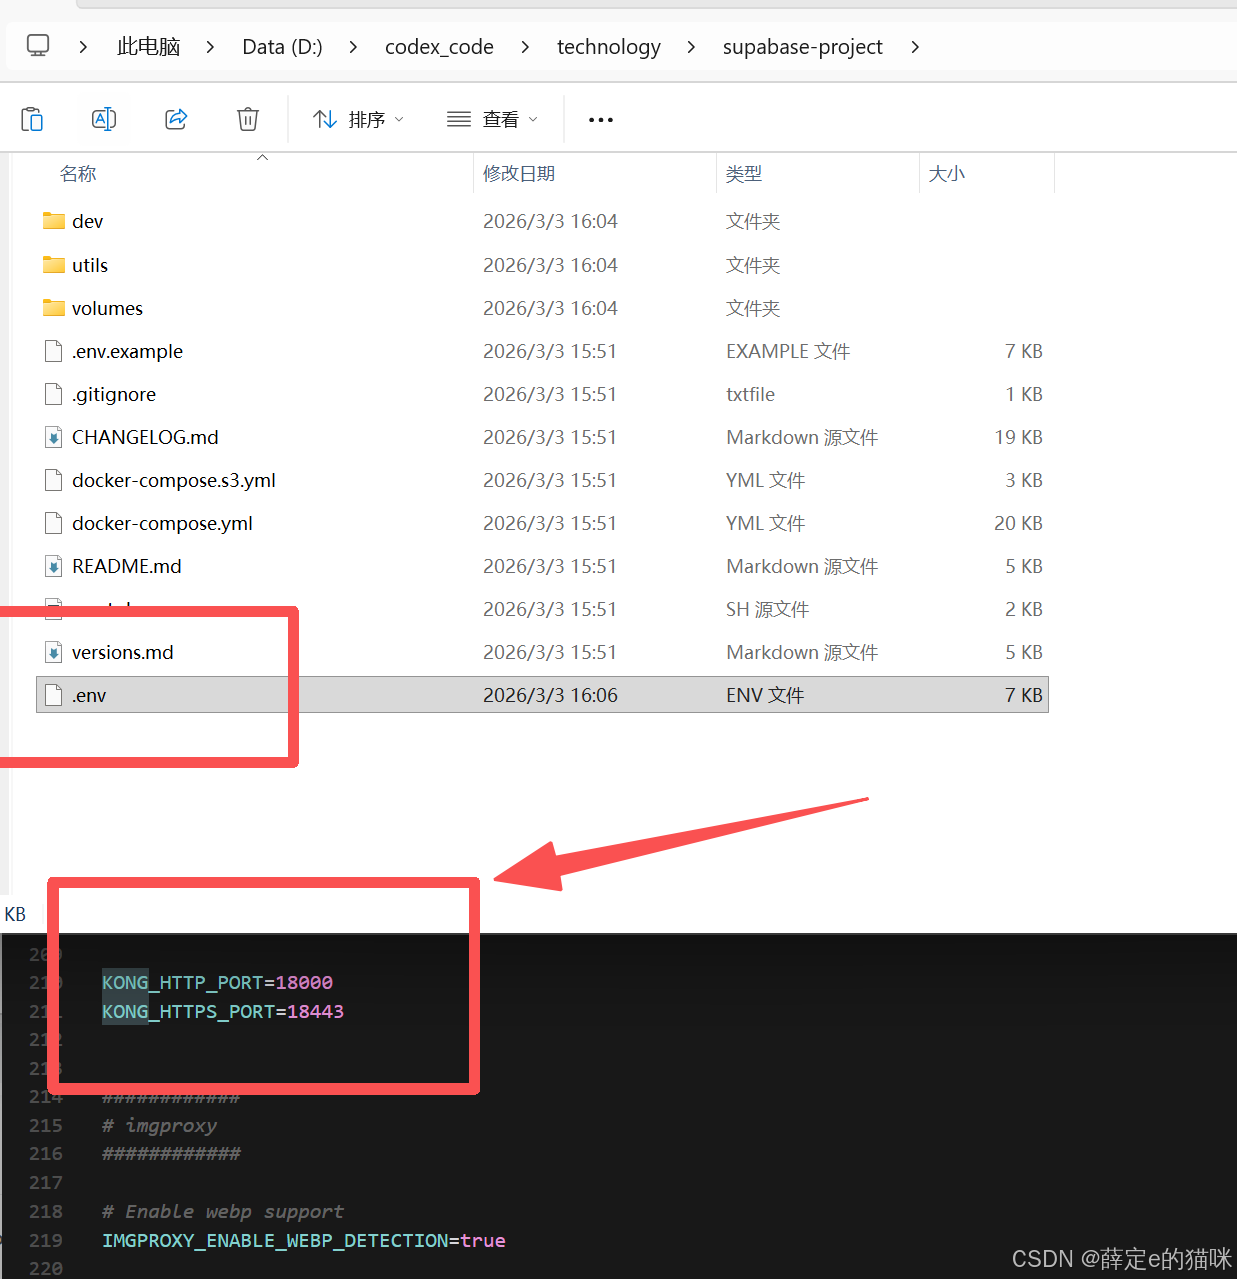Image resolution: width=1237 pixels, height=1279 pixels.
Task: Select the utils folder name
Action: (x=90, y=265)
